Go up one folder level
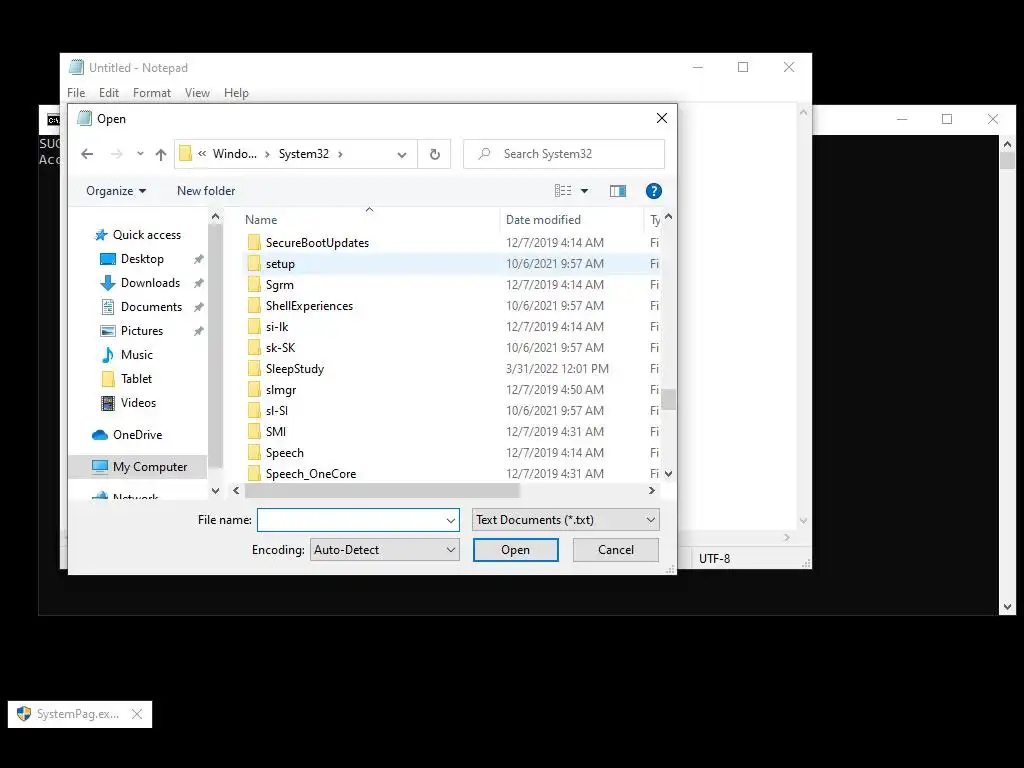1024x768 pixels. pos(161,154)
